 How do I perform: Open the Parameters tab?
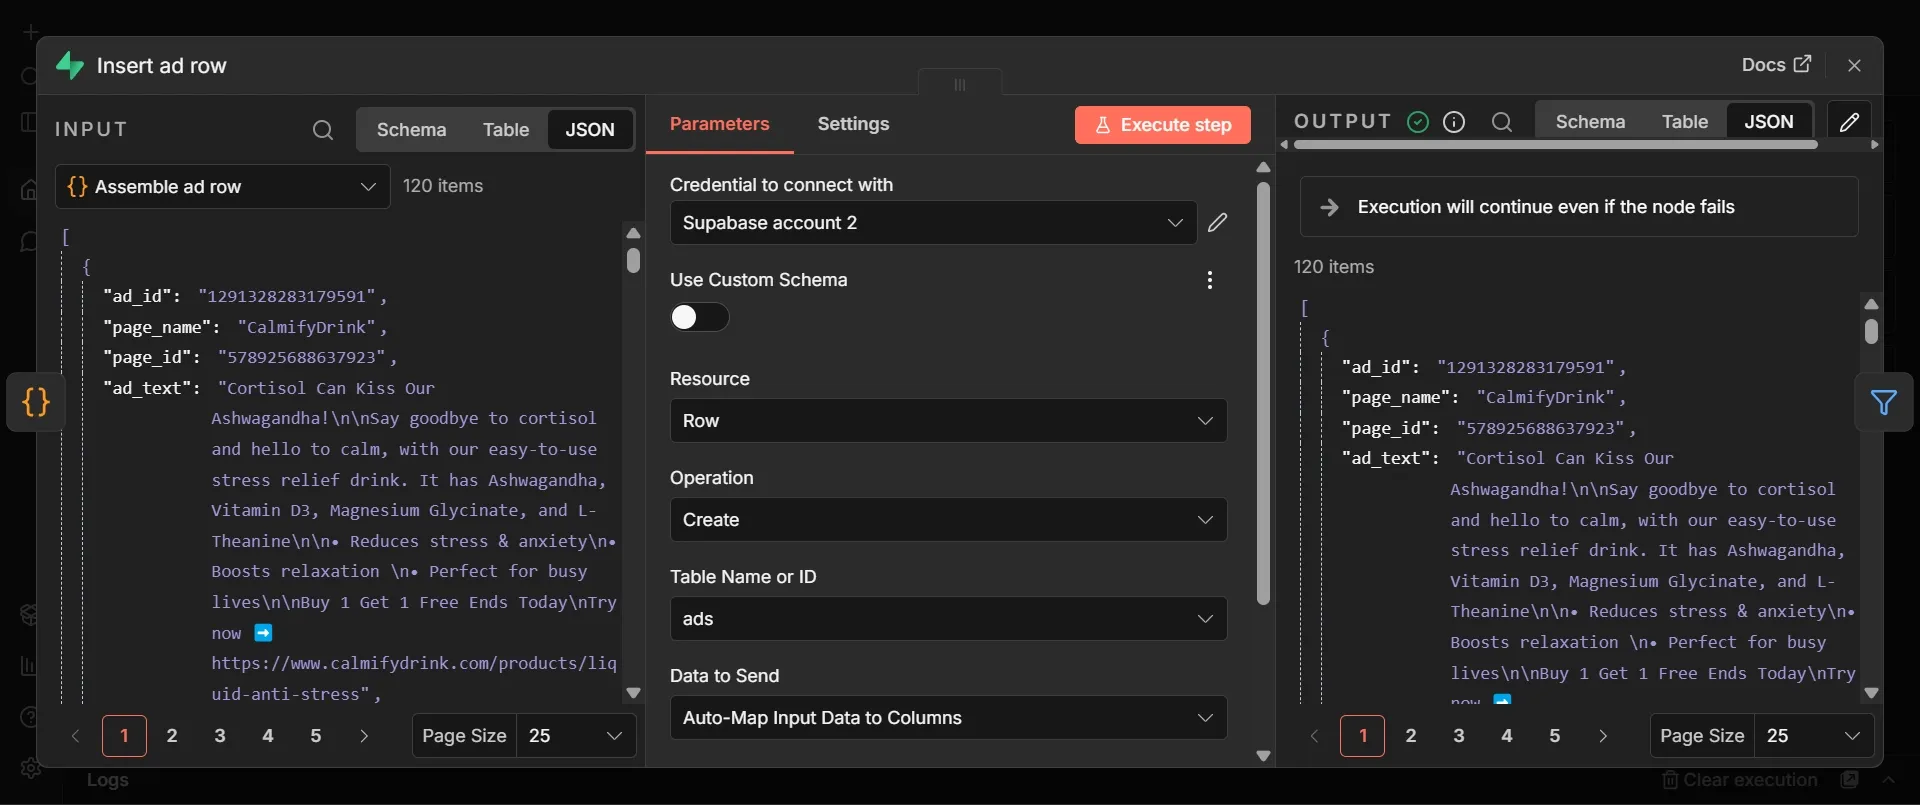pos(719,124)
